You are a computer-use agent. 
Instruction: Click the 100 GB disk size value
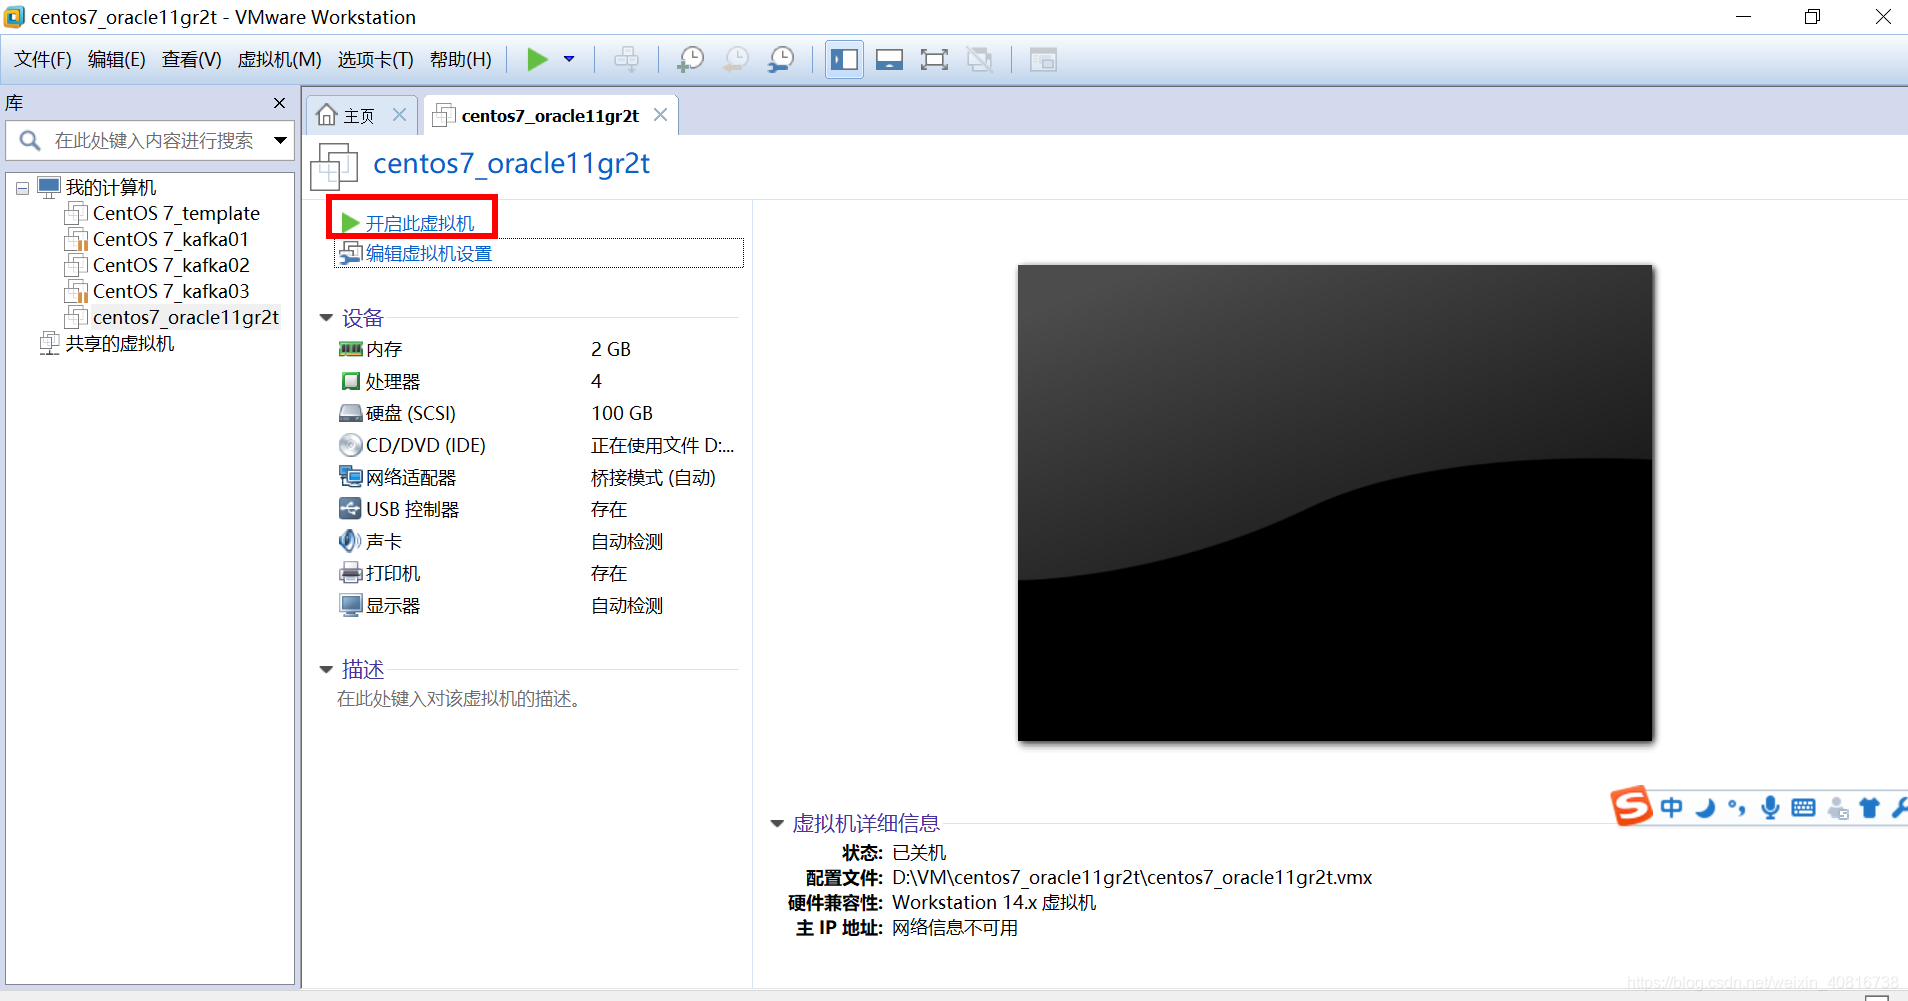tap(621, 414)
